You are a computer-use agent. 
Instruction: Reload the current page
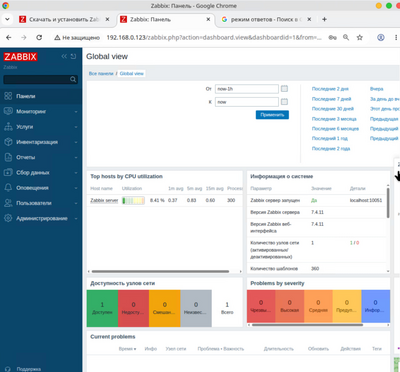click(39, 38)
